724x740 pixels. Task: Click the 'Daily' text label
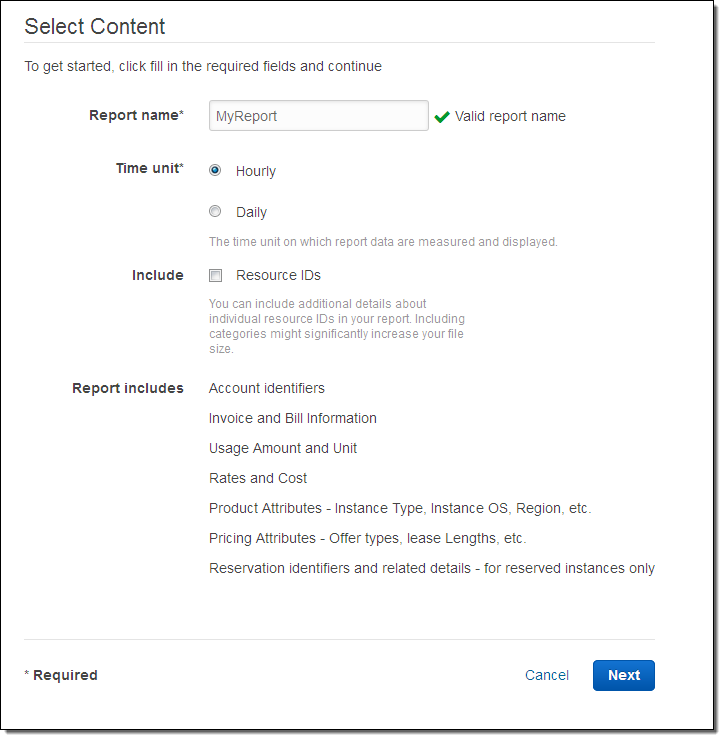pyautogui.click(x=251, y=212)
